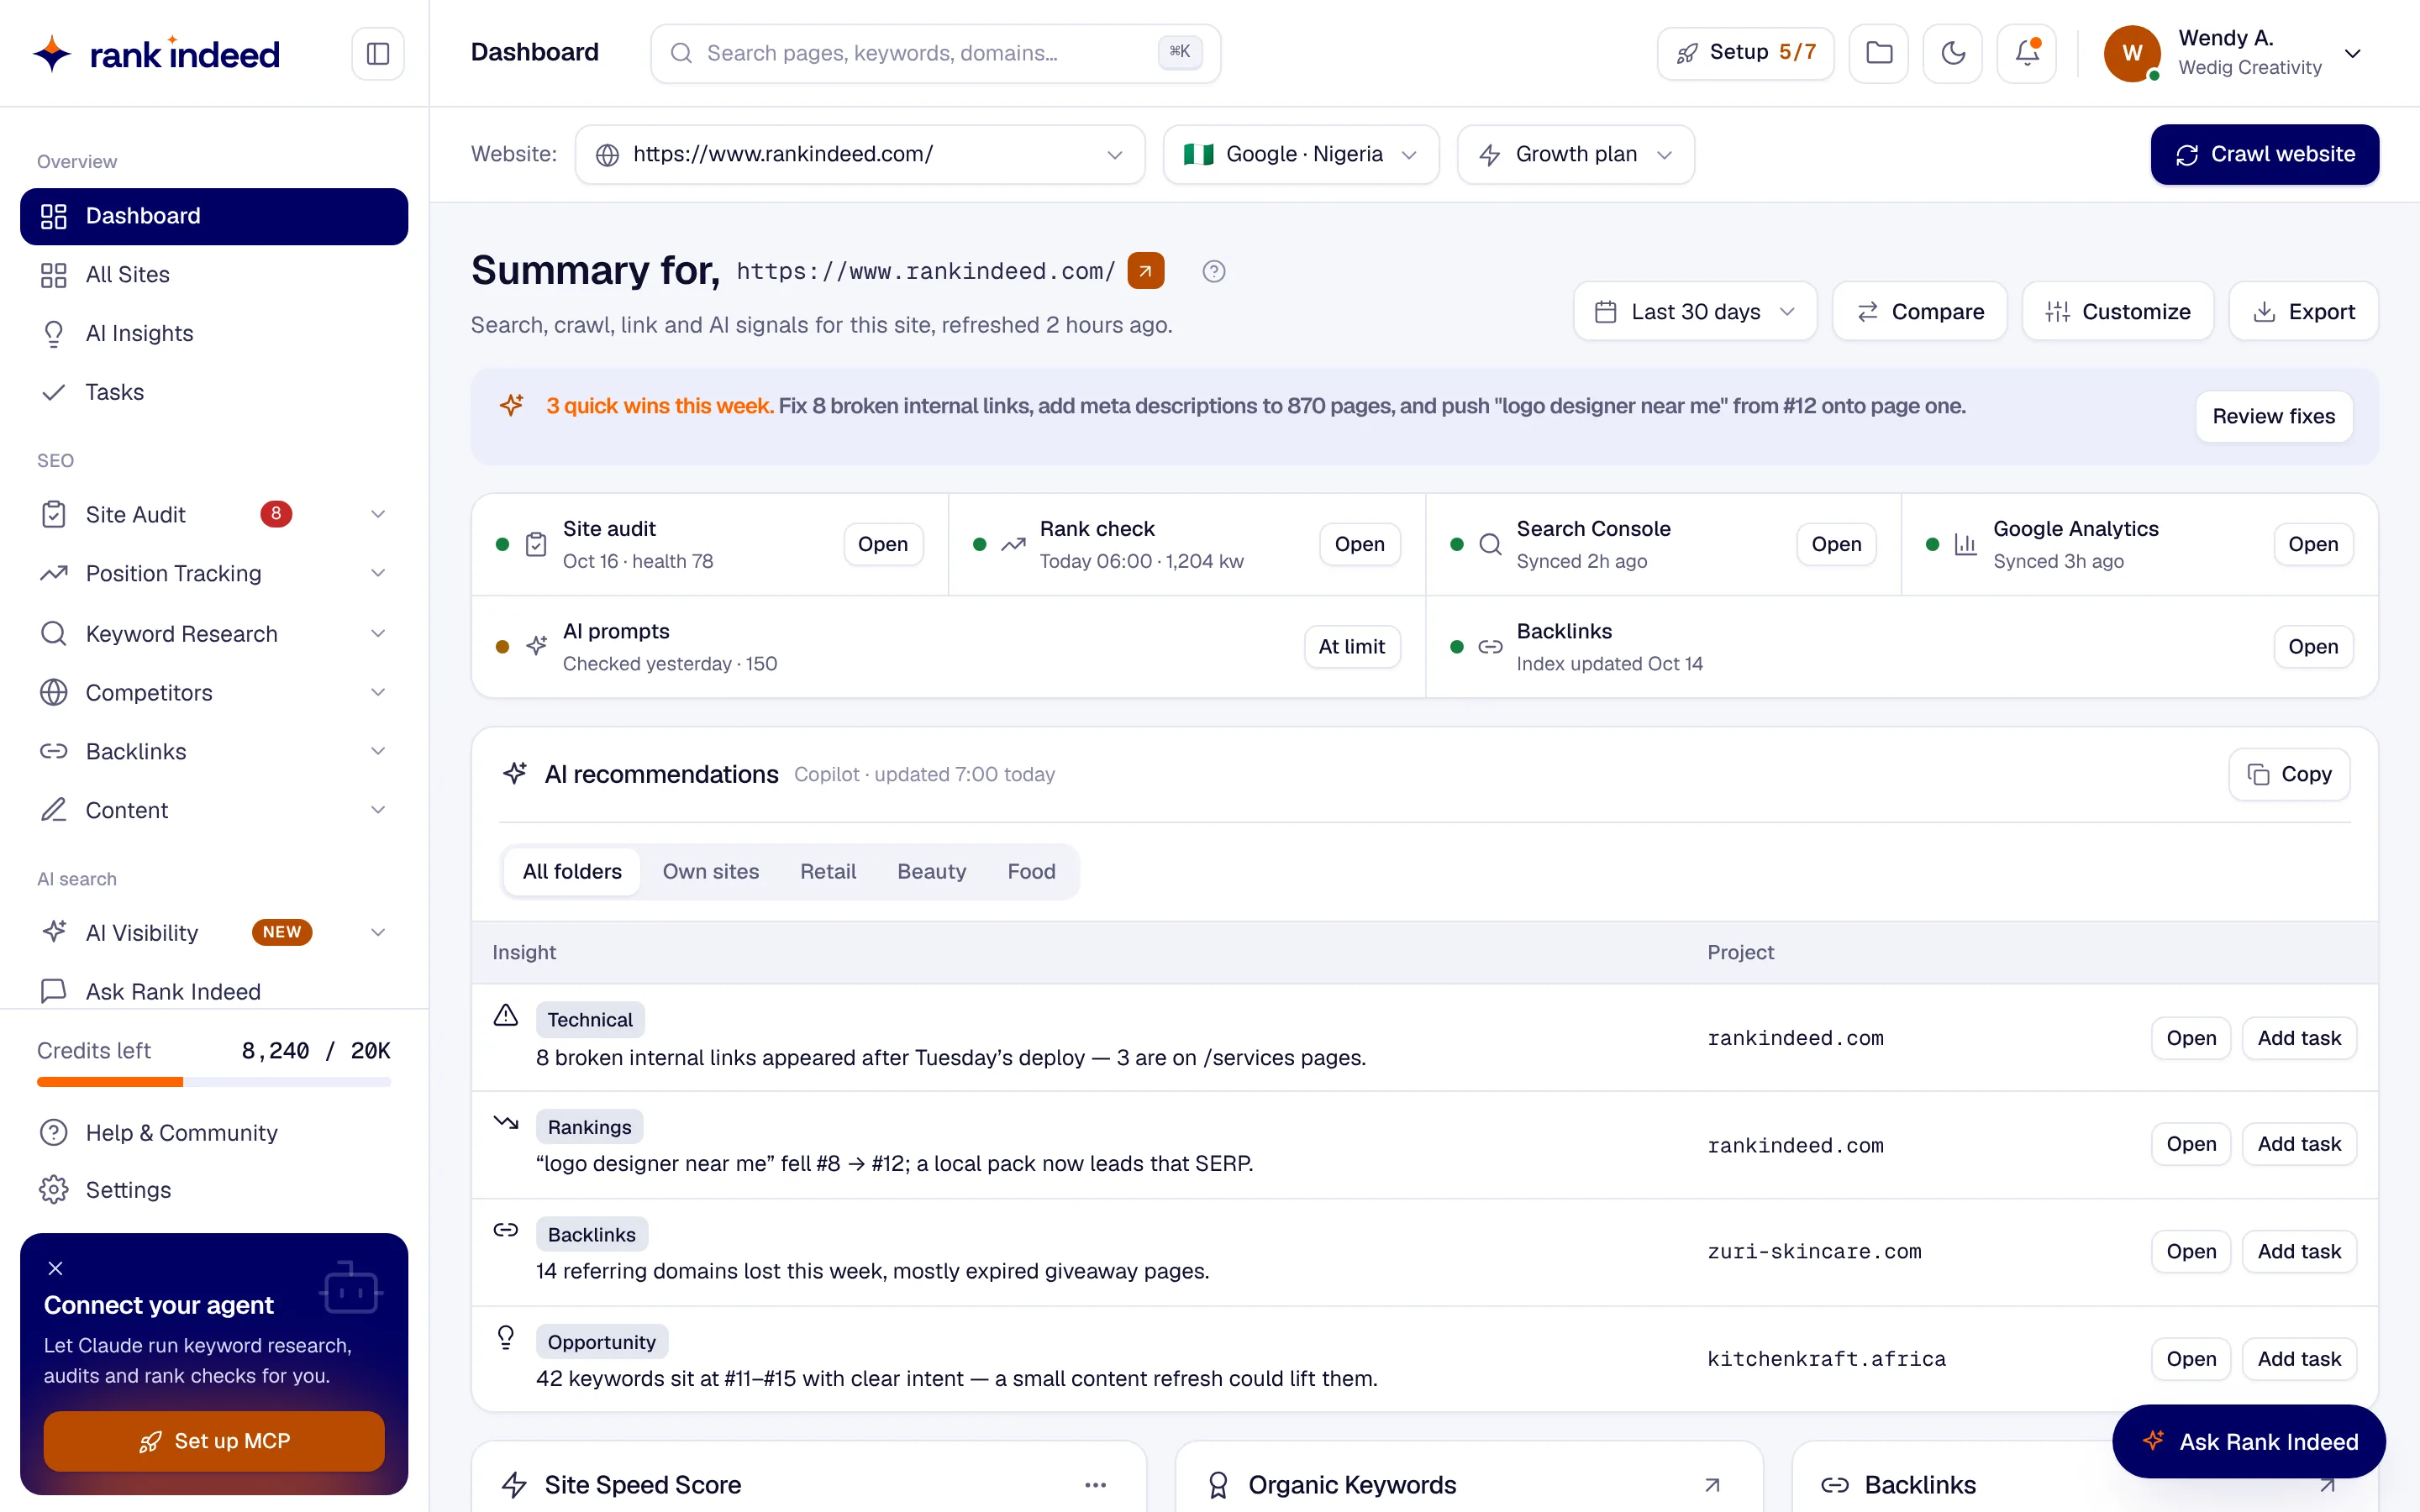Click the Export button
The width and height of the screenshot is (2420, 1512).
(2303, 311)
